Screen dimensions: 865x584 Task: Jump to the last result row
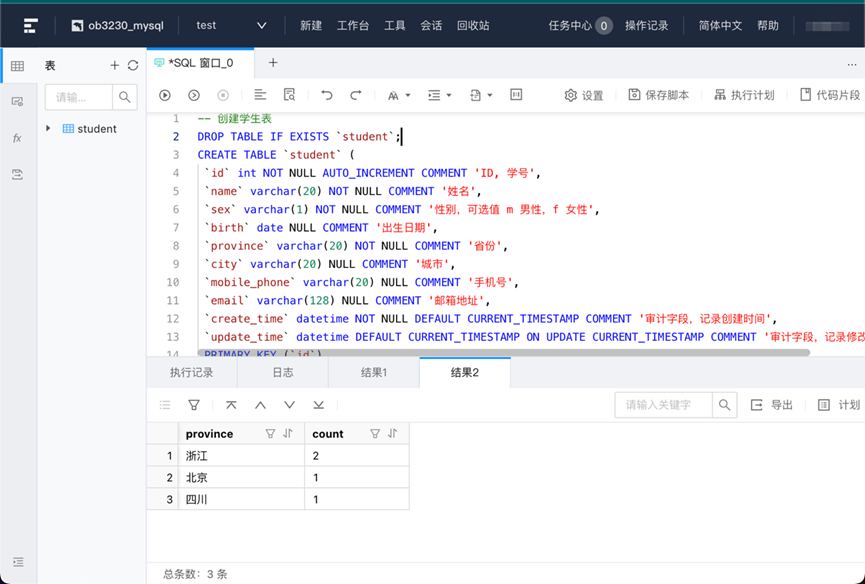(318, 405)
